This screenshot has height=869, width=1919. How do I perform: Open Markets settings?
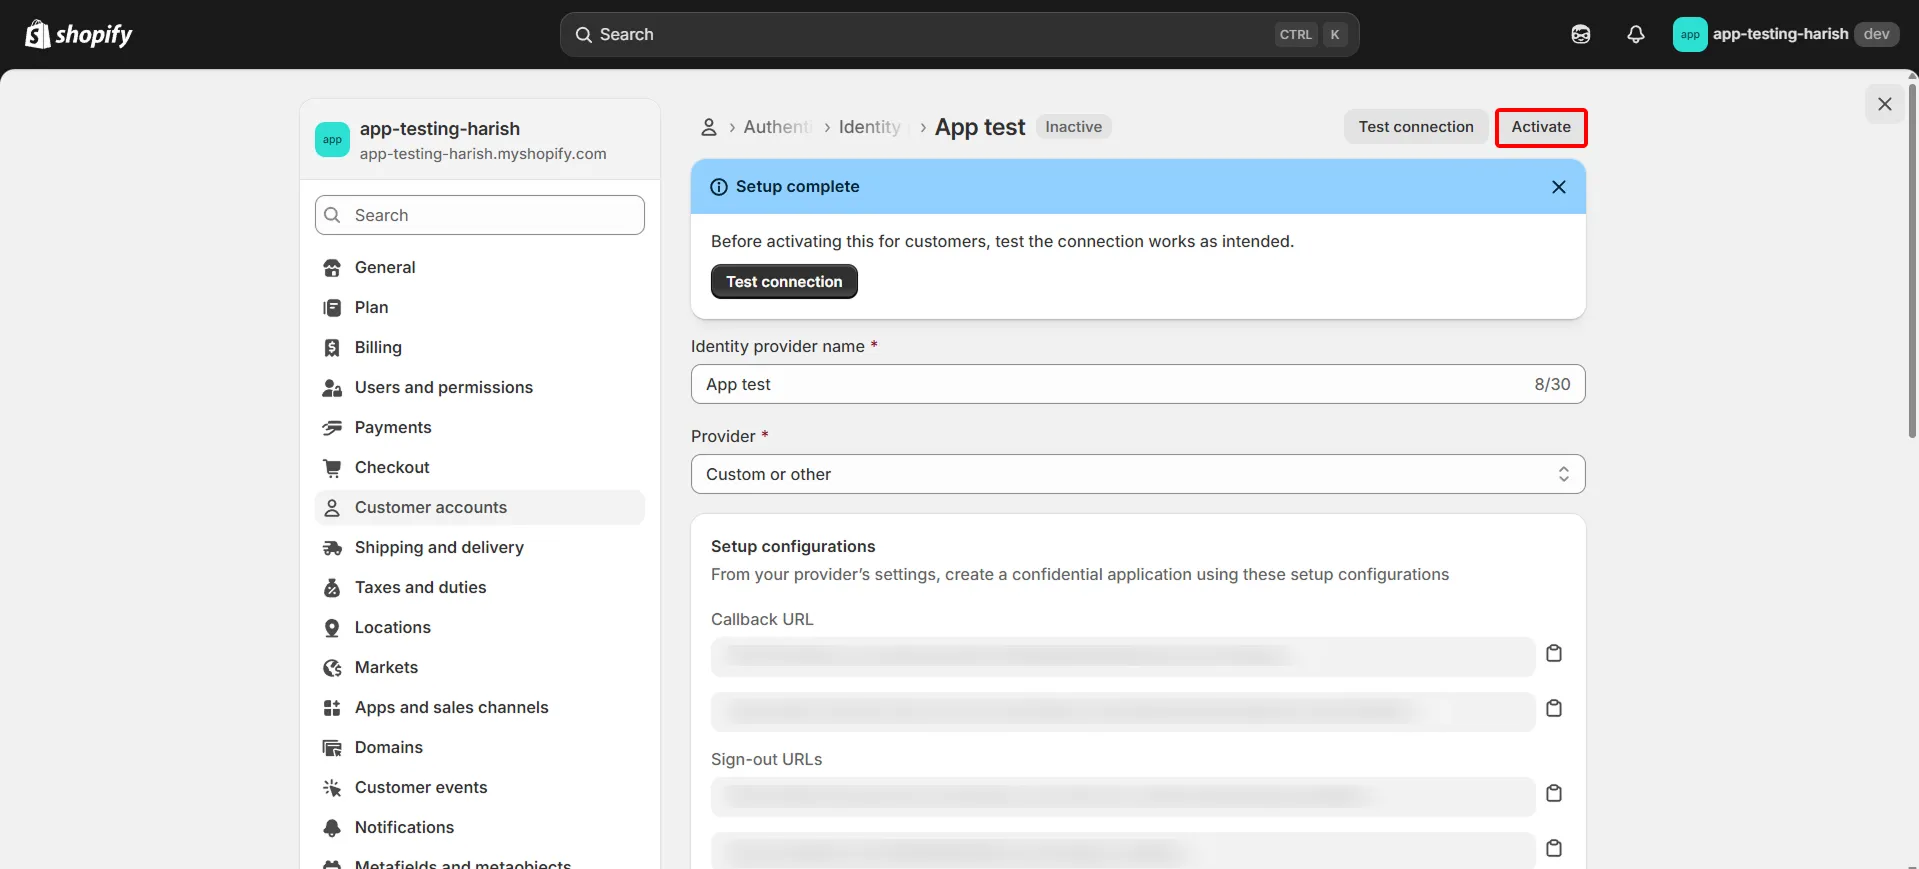(480, 667)
